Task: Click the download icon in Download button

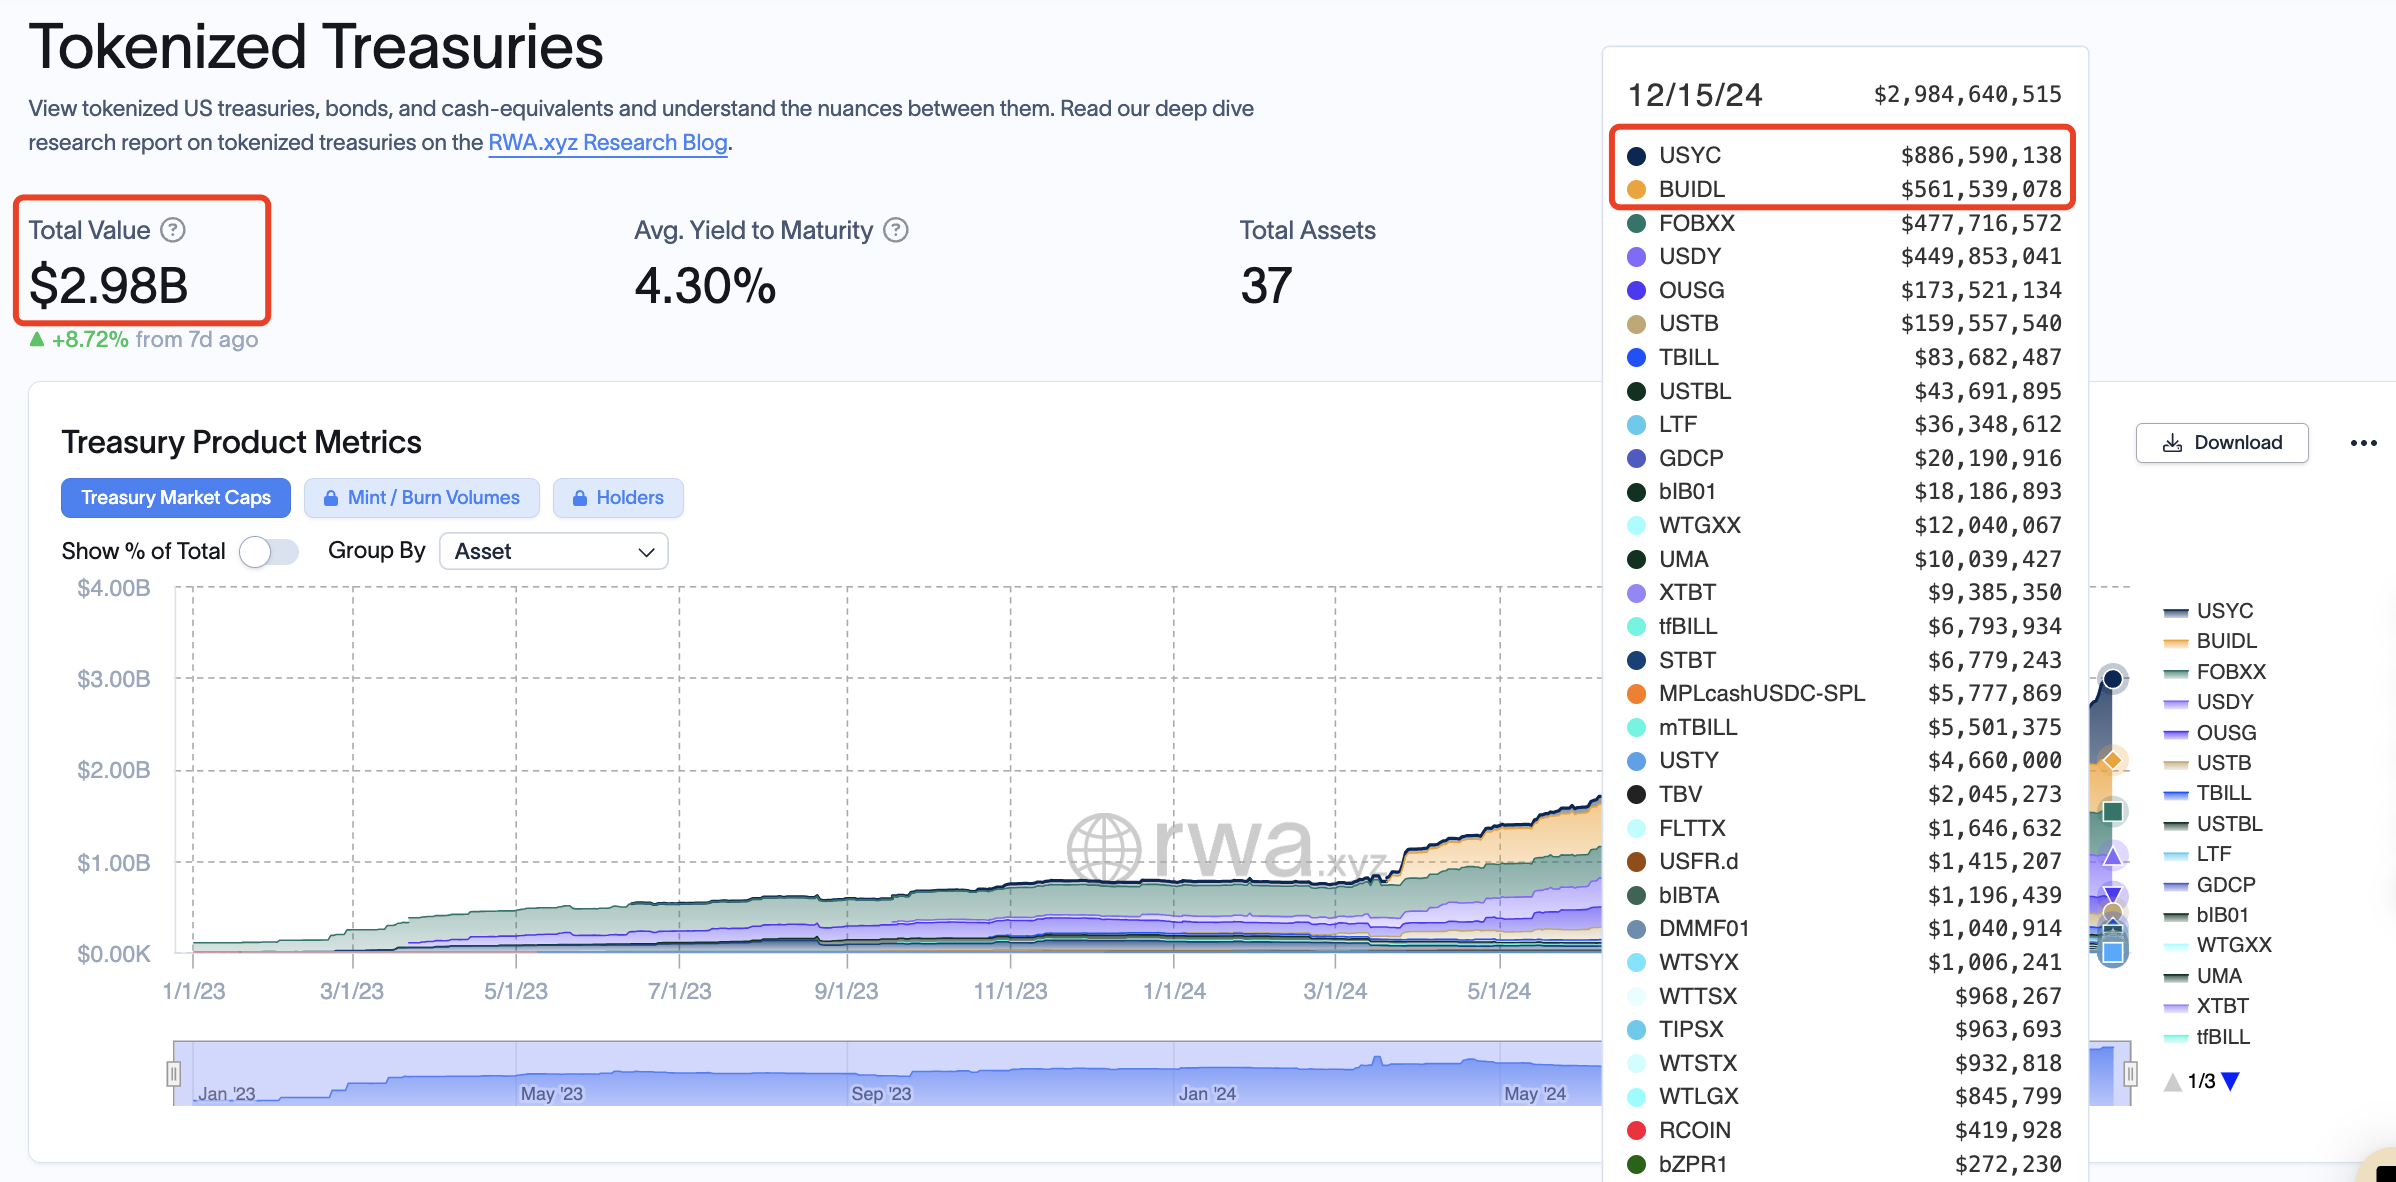Action: 2172,443
